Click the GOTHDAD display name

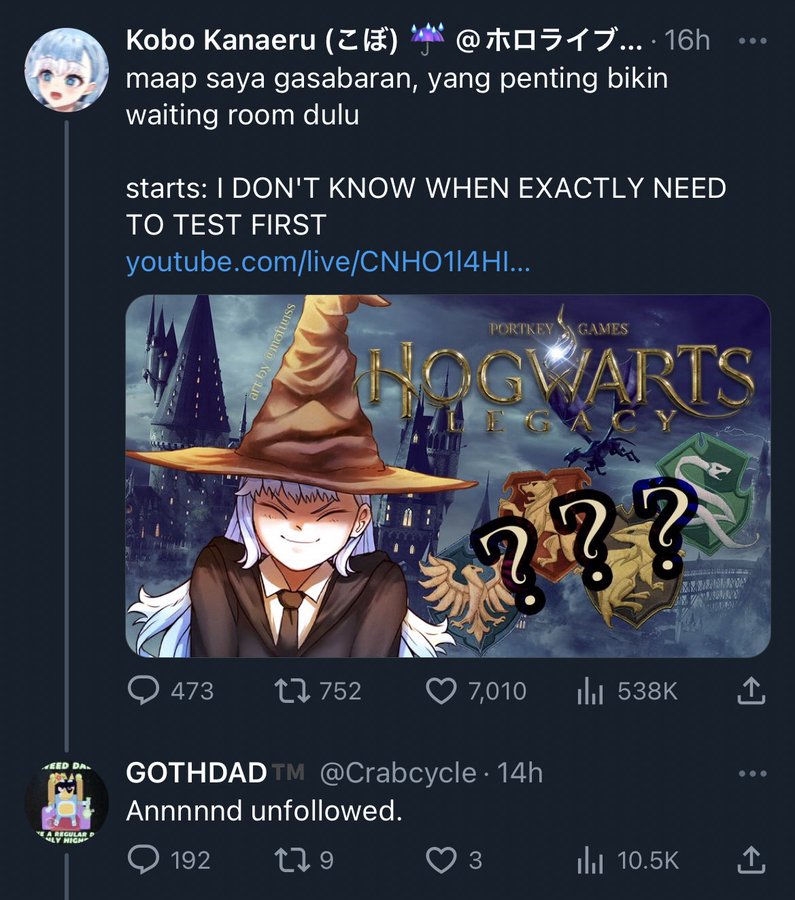click(x=196, y=773)
